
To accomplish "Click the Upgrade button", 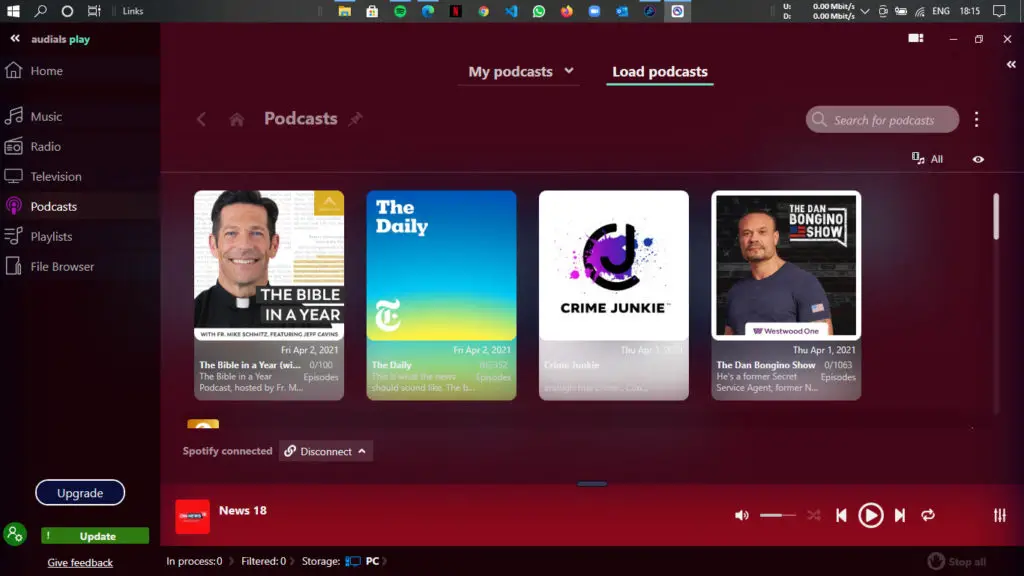I will coord(80,493).
